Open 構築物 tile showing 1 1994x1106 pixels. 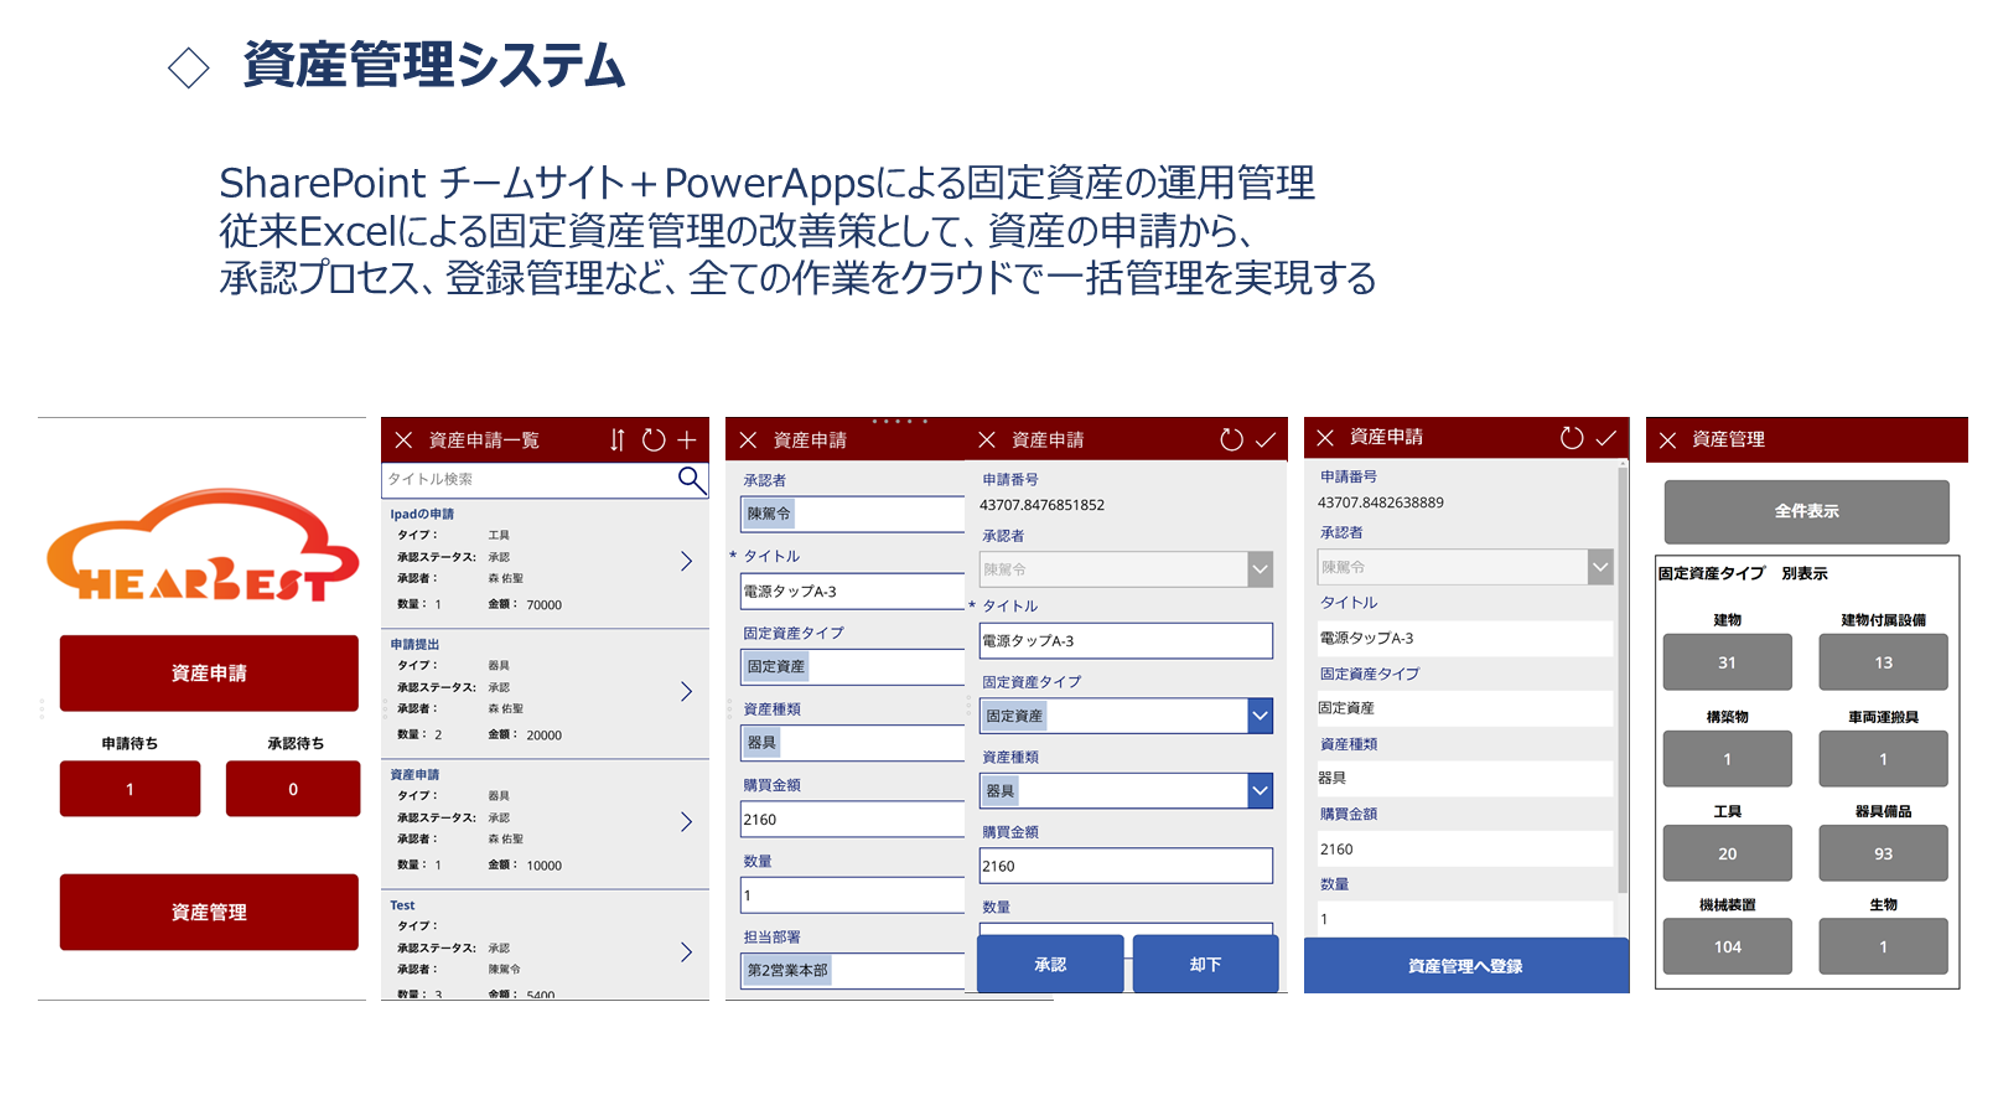pyautogui.click(x=1727, y=759)
